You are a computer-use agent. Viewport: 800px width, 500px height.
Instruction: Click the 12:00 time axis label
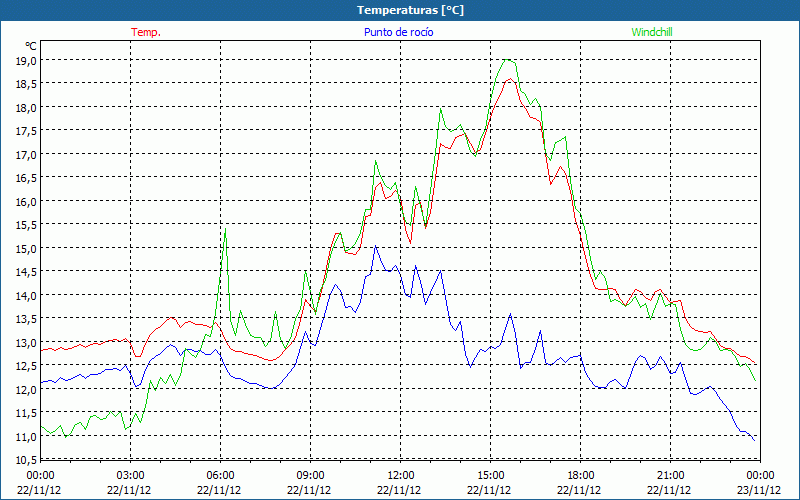tap(401, 476)
